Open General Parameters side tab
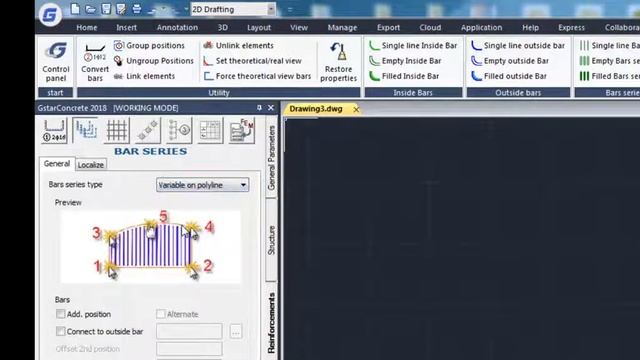Screen dimensions: 640x360 [x=271, y=158]
